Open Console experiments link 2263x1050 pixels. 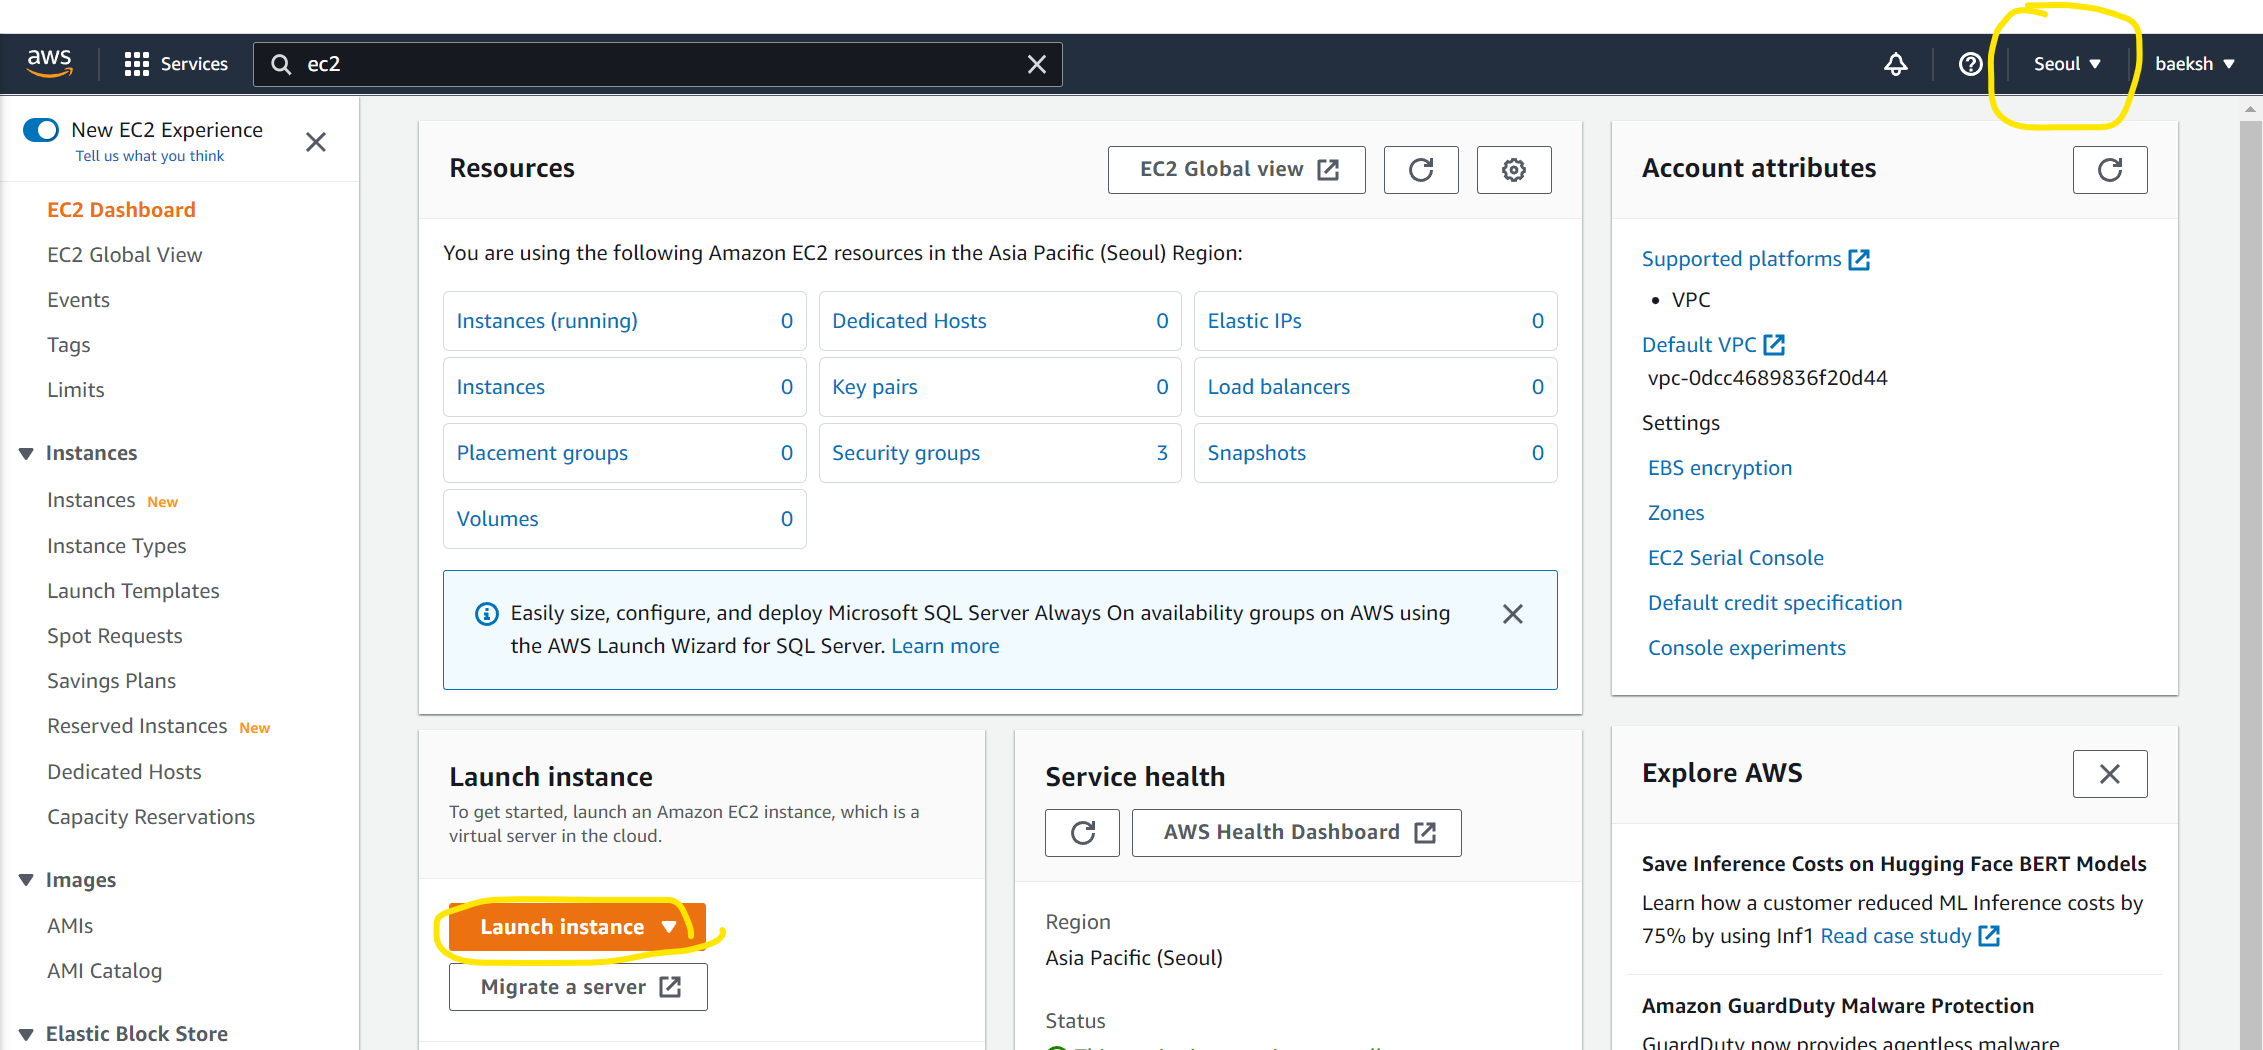[x=1747, y=648]
